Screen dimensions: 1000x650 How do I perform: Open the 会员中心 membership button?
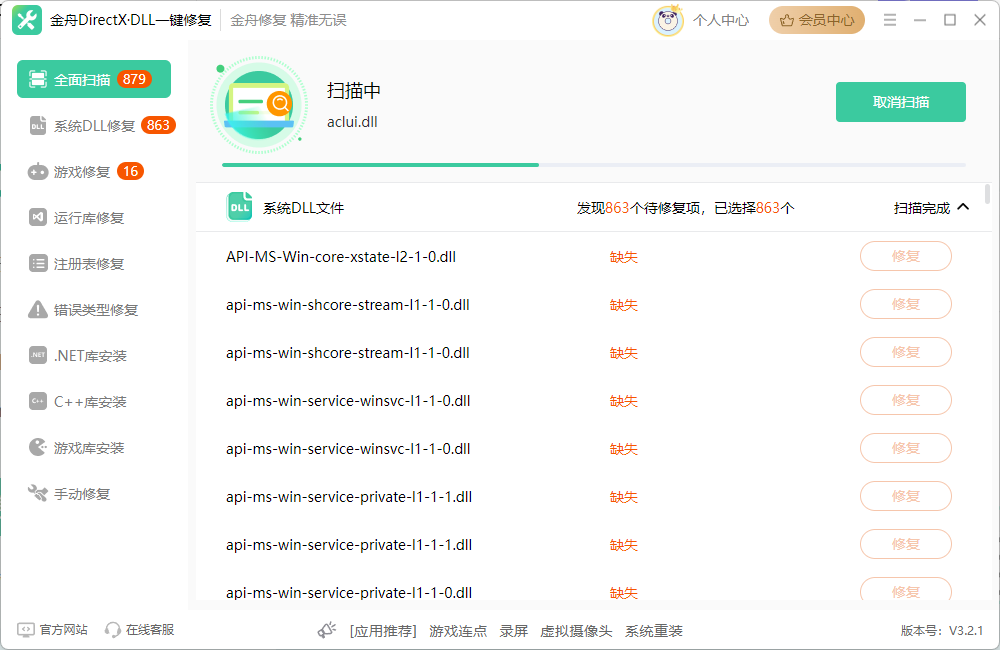(x=816, y=20)
